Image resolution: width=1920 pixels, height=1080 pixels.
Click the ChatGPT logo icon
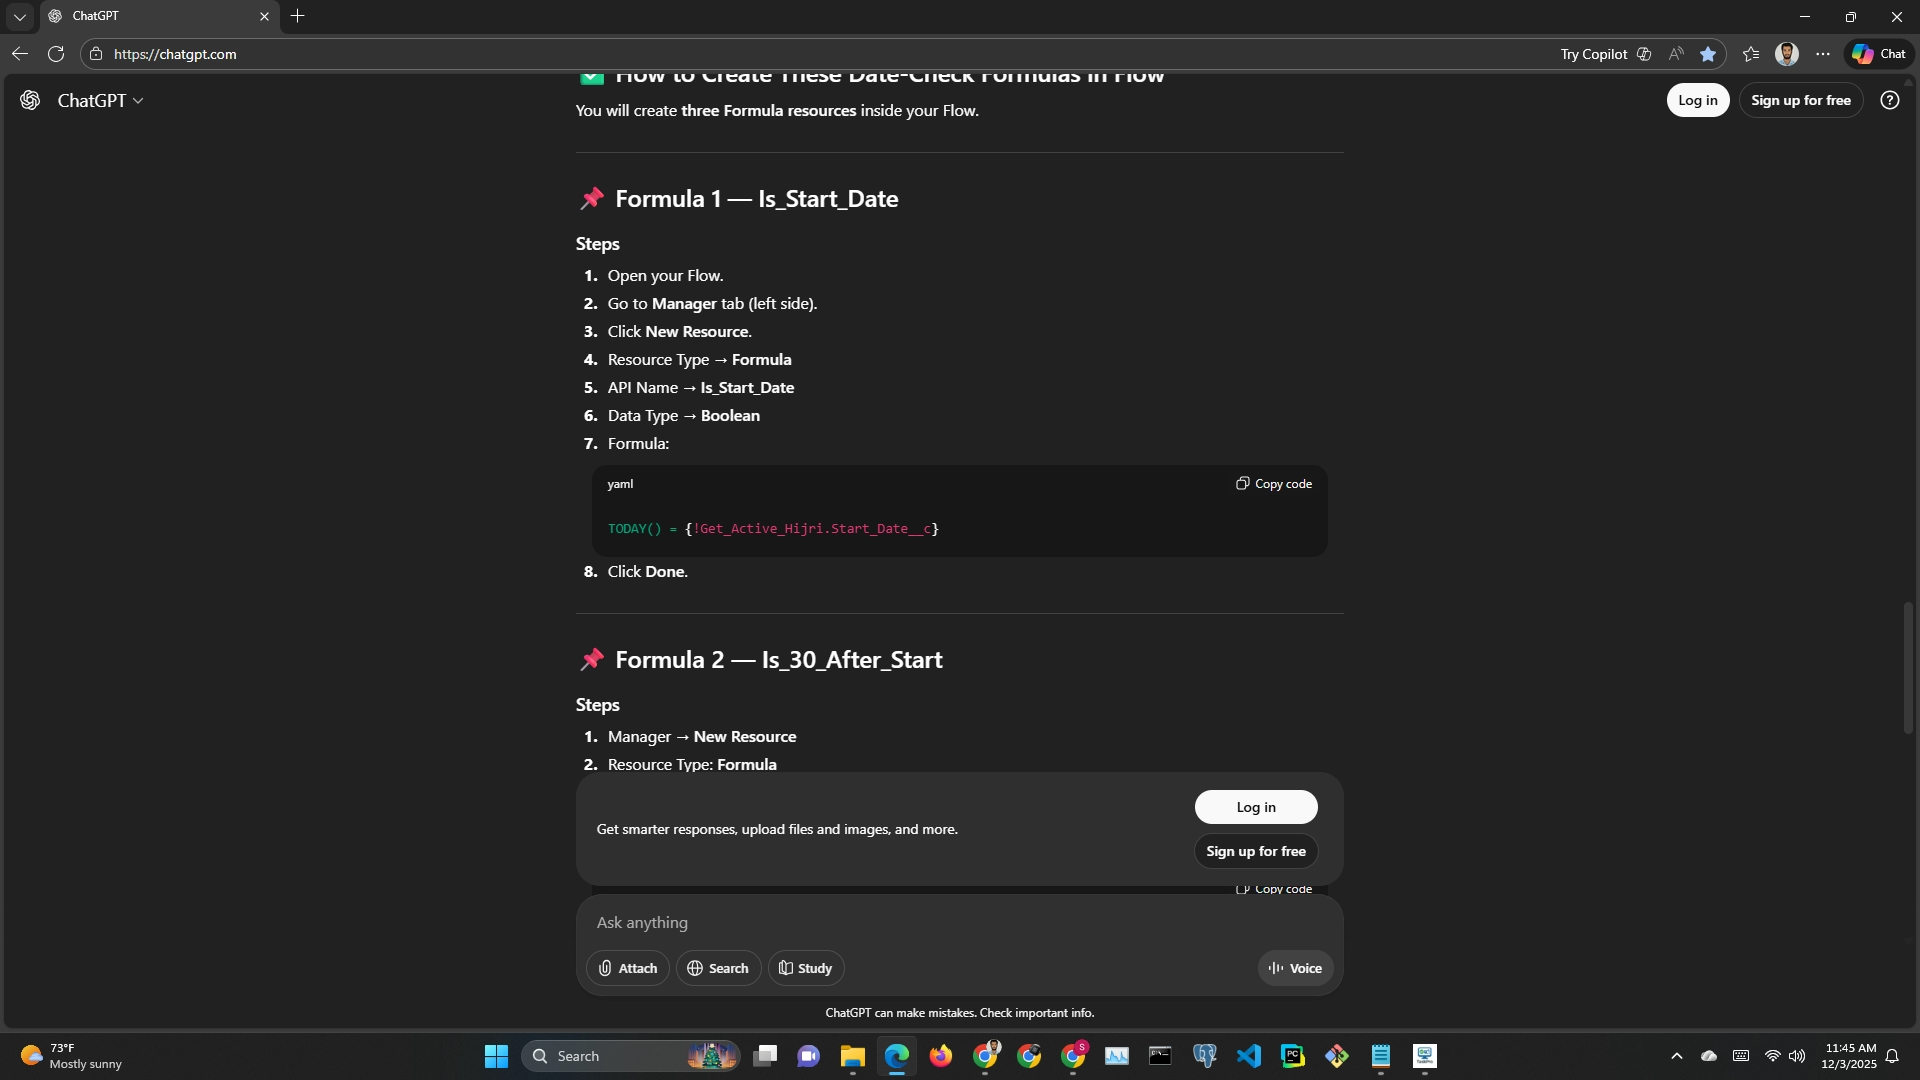(x=30, y=100)
